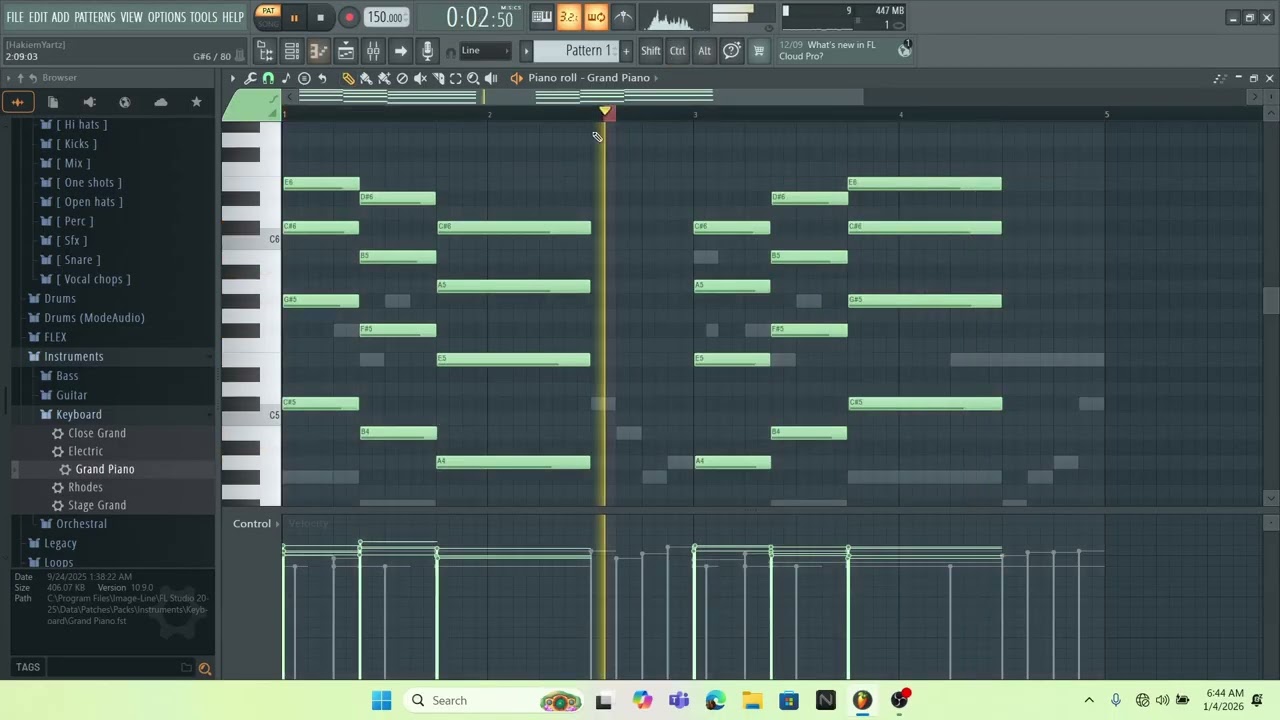Select the Draw pencil tool
The height and width of the screenshot is (720, 1280).
click(x=348, y=78)
